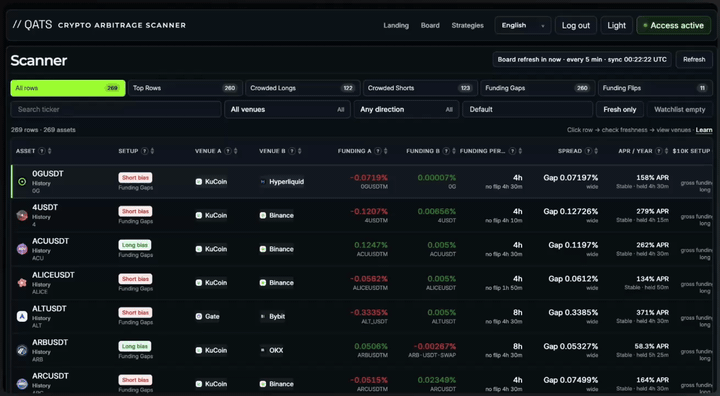The height and width of the screenshot is (396, 720).
Task: Click the APR / YEAR help icon
Action: (x=659, y=151)
